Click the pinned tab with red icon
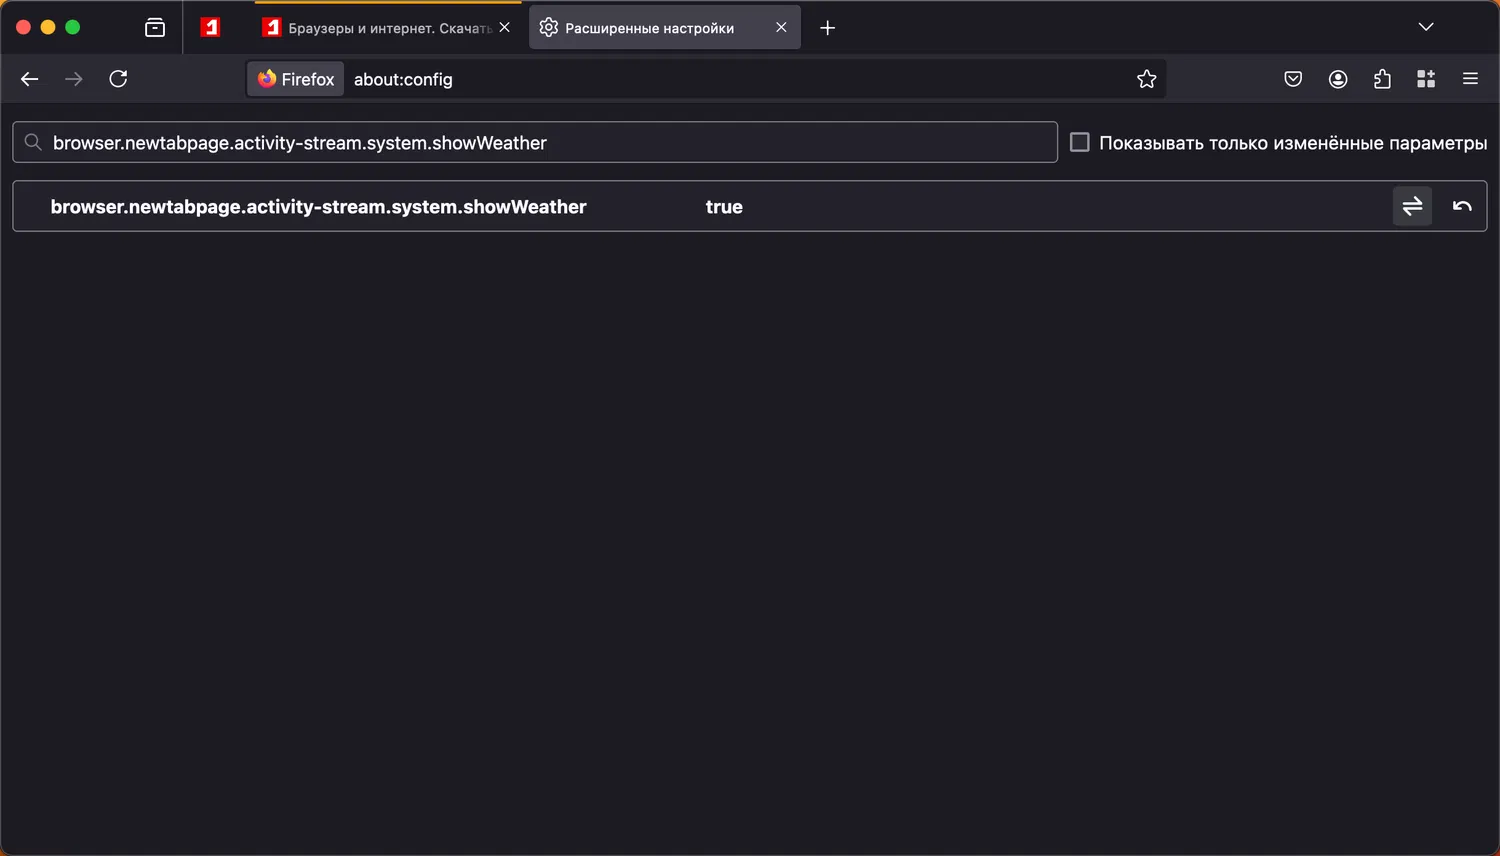Screen dimensions: 1500x856 (210, 28)
